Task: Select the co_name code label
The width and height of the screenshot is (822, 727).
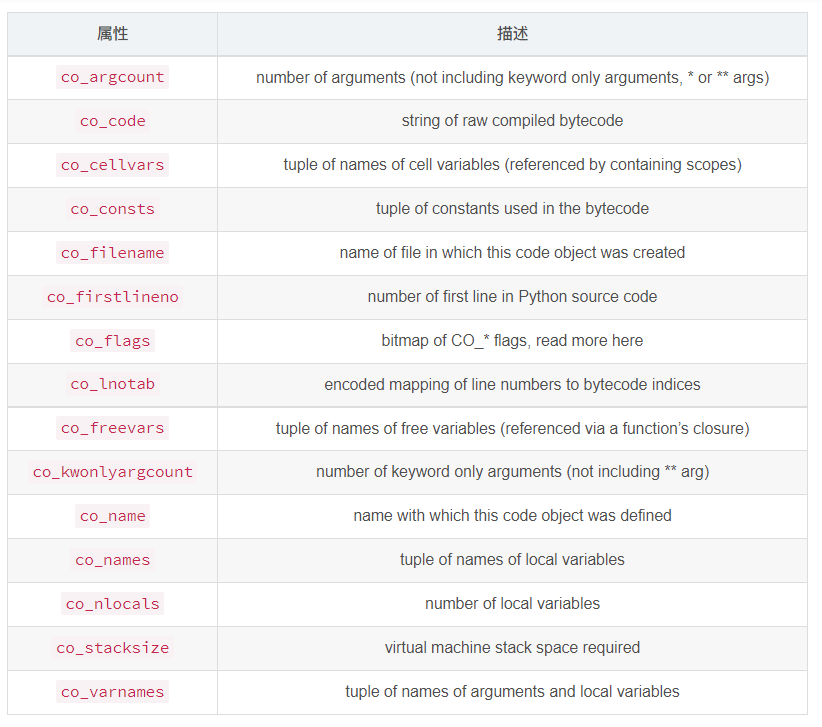Action: point(112,516)
